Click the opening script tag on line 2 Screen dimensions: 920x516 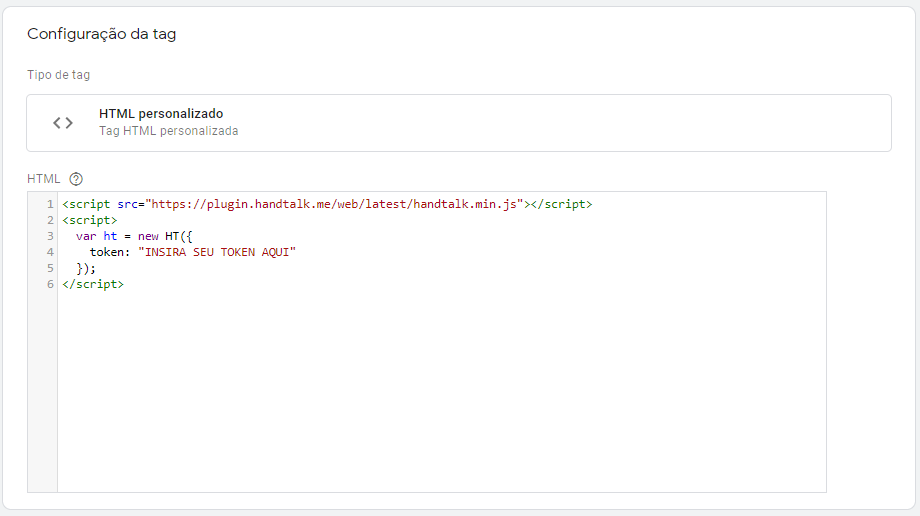(90, 220)
